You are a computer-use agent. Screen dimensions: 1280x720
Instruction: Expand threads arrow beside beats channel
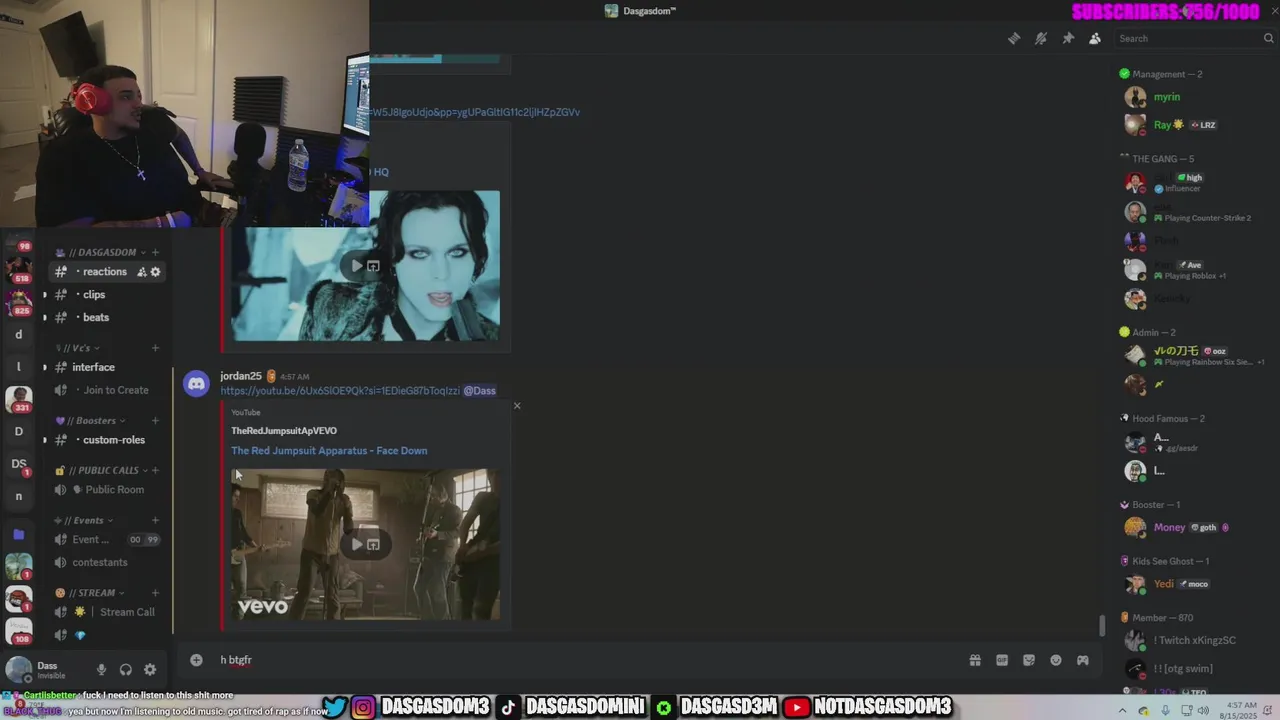pyautogui.click(x=44, y=317)
